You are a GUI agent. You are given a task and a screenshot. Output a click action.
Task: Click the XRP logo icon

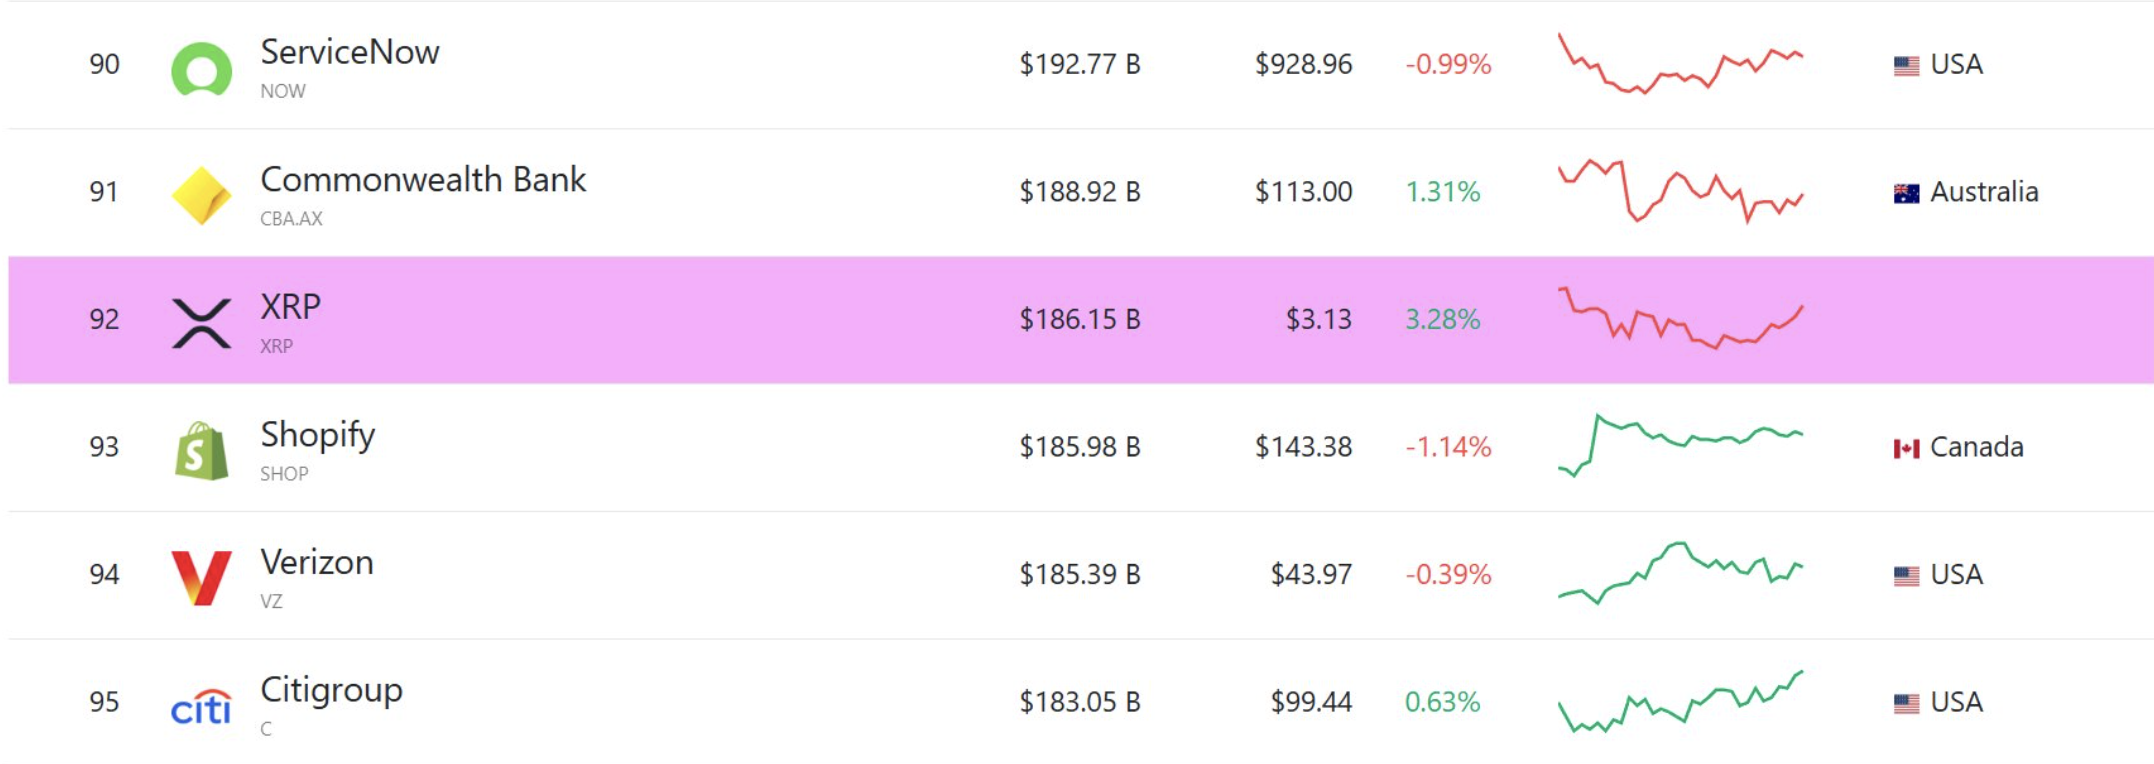click(x=201, y=320)
